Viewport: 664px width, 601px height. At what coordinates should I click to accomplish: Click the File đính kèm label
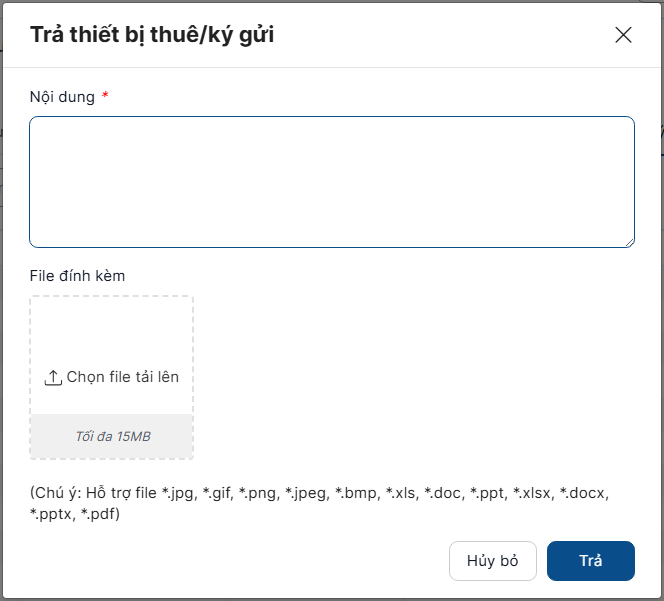(x=77, y=275)
